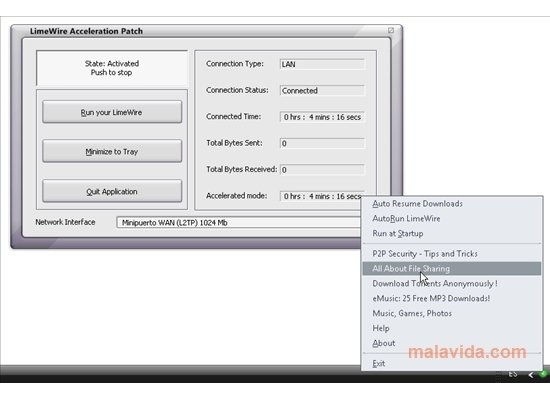Push the State: Activated stop button
550x400 pixels.
point(112,68)
